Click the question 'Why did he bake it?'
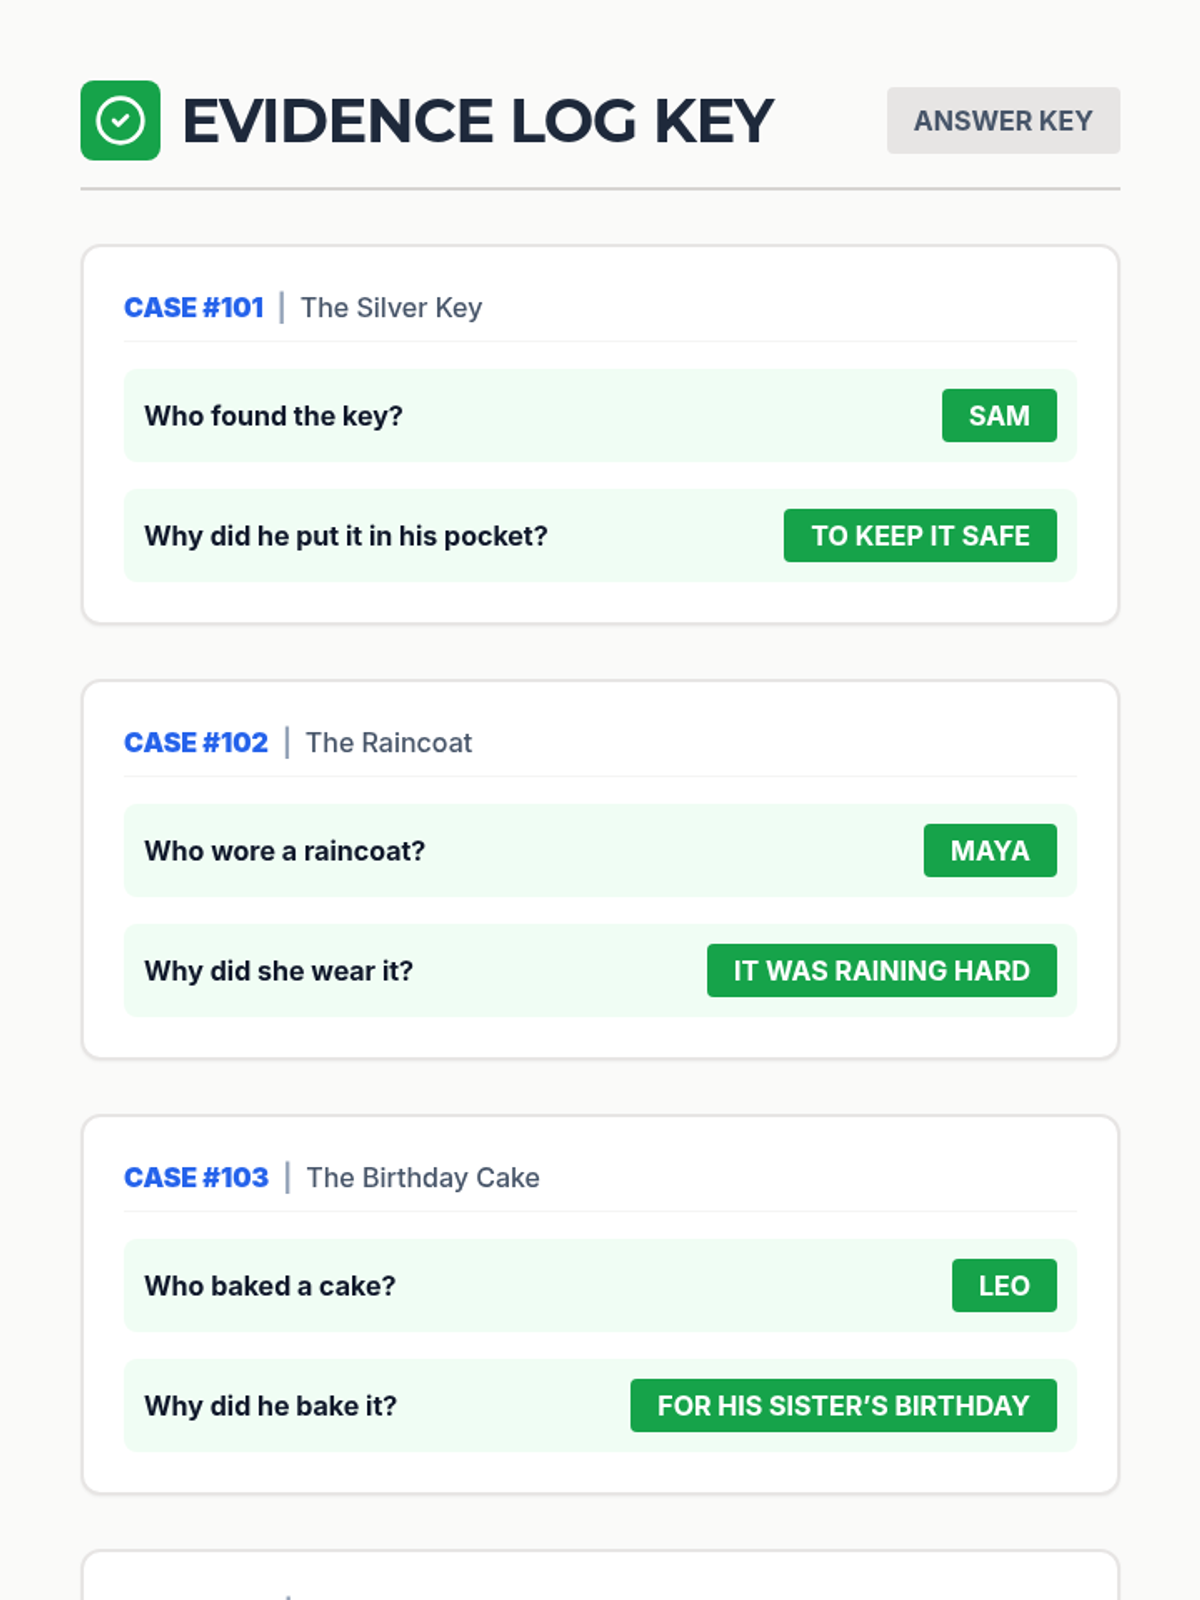 coord(270,1405)
